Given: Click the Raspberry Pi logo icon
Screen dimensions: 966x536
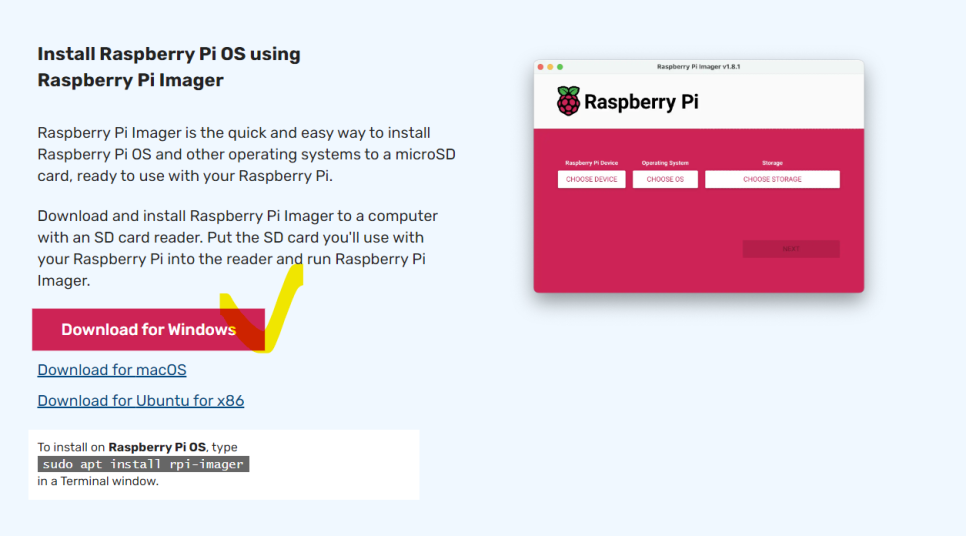Looking at the screenshot, I should click(568, 101).
